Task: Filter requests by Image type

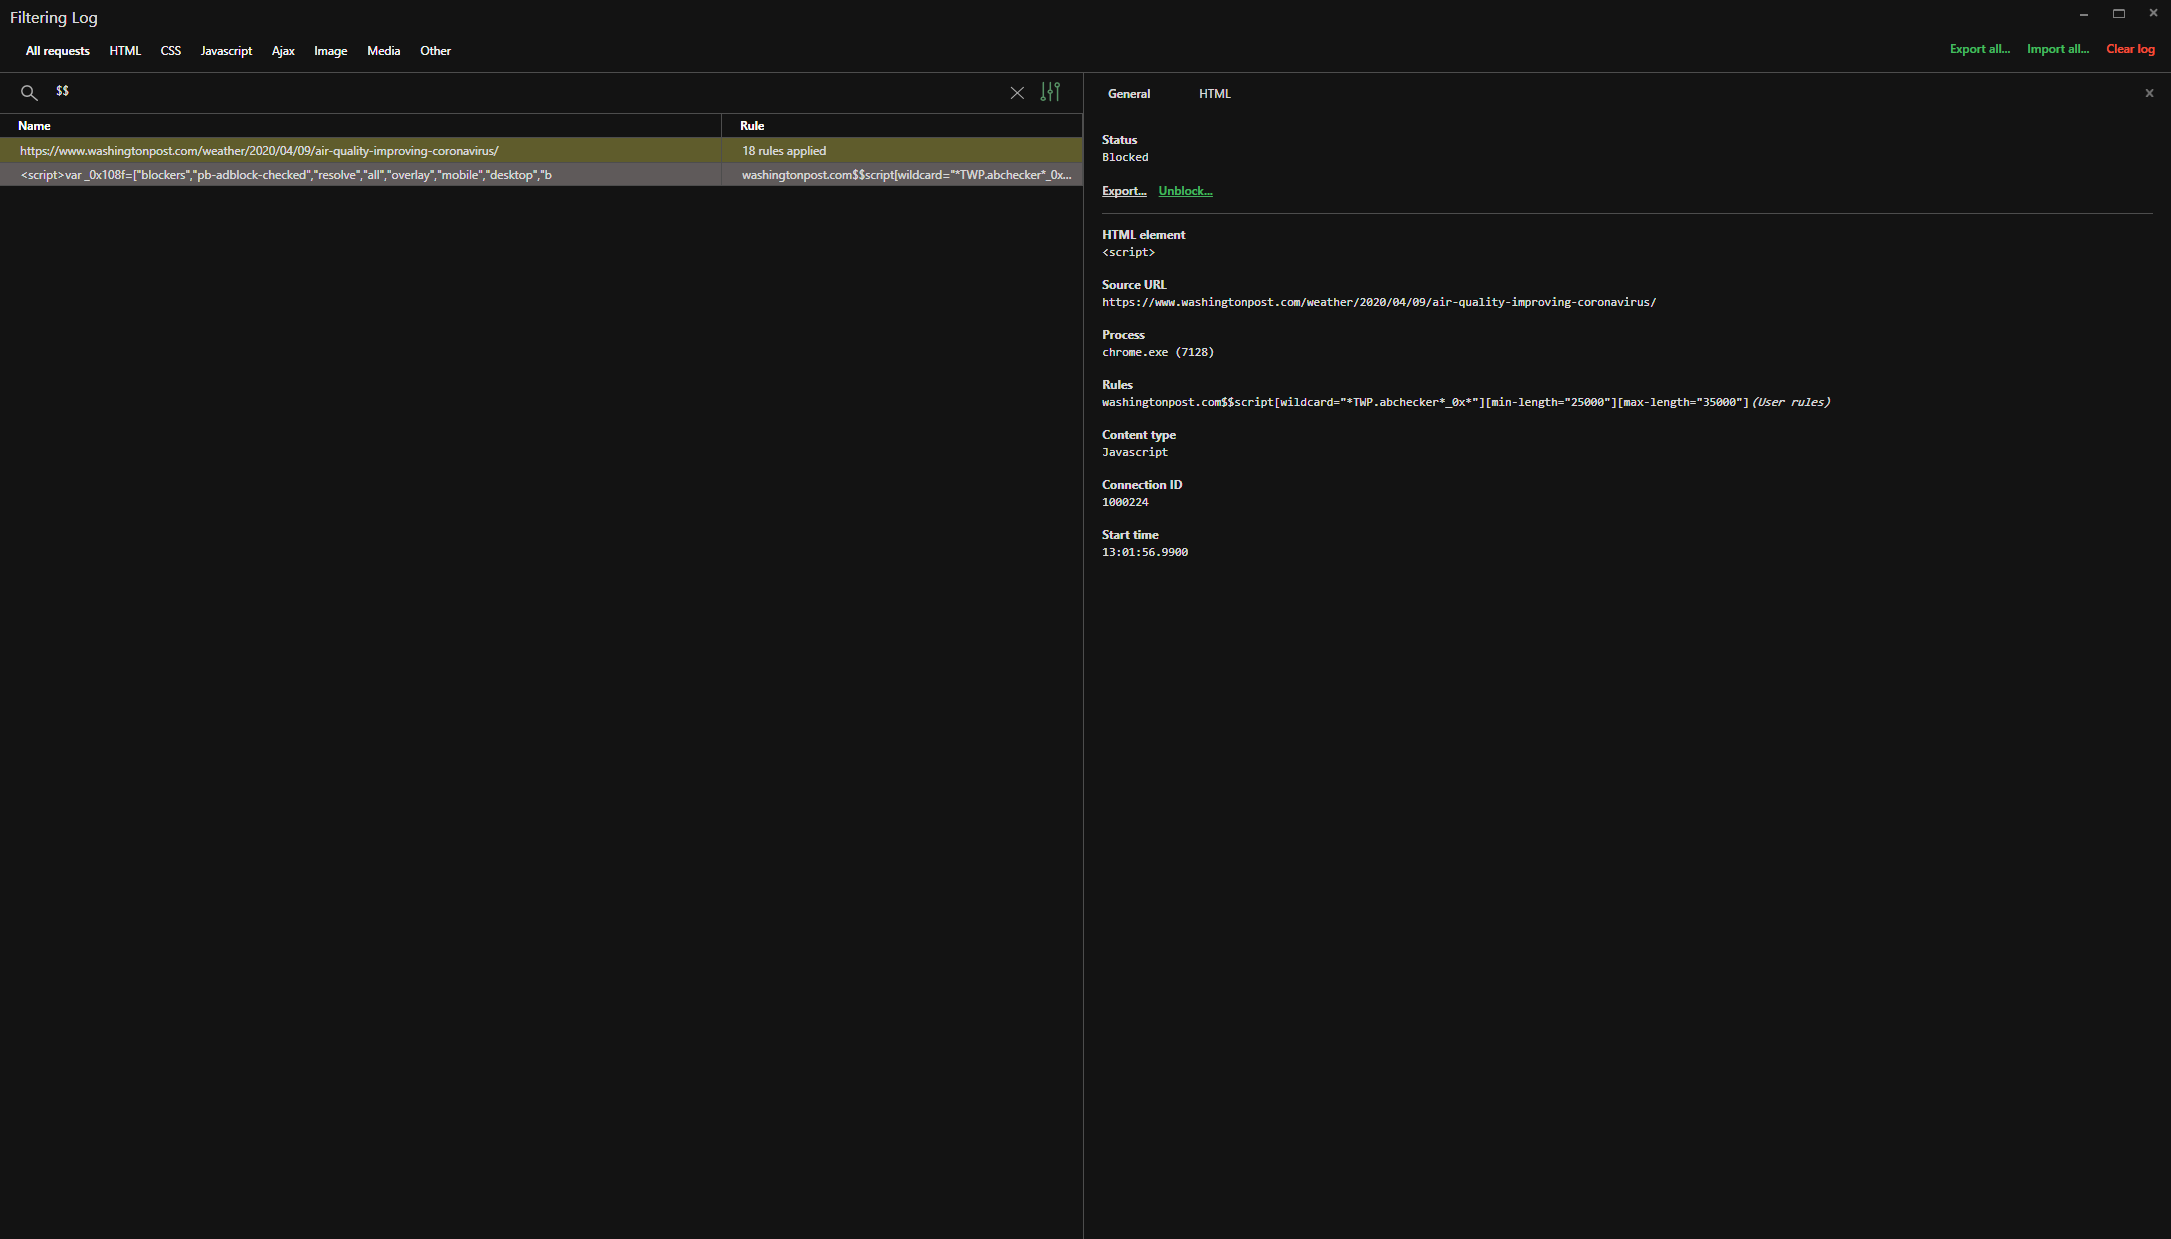Action: [330, 51]
